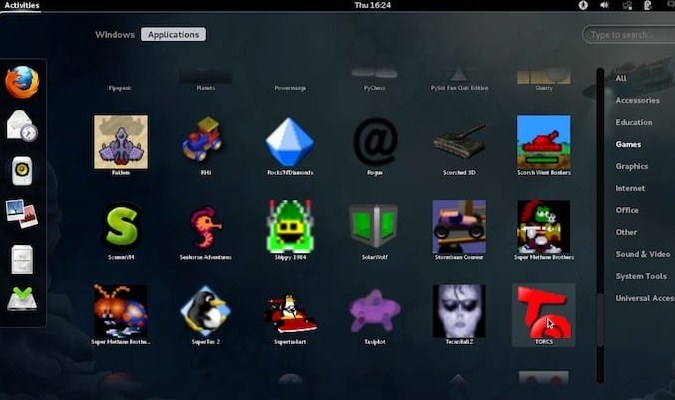
Task: Click the Quarry label
Action: click(544, 88)
